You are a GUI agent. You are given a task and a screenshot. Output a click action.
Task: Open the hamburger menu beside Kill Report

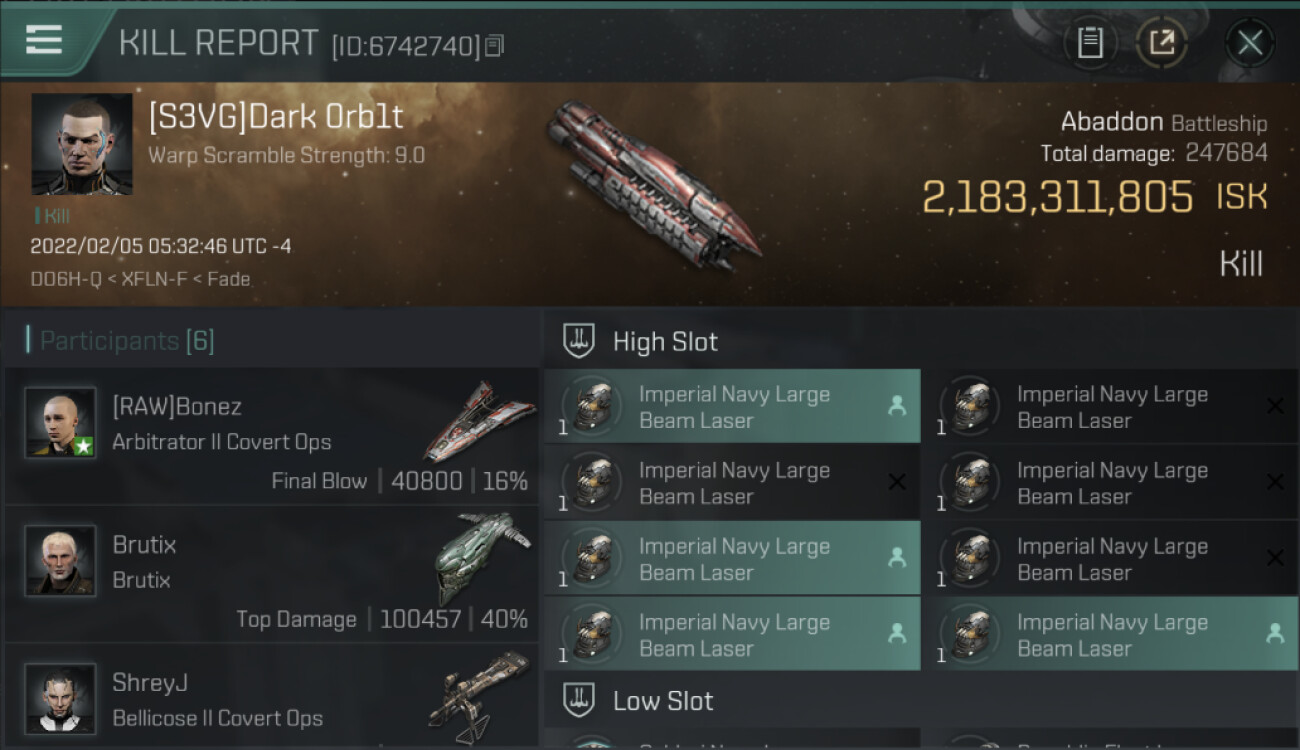(x=44, y=40)
